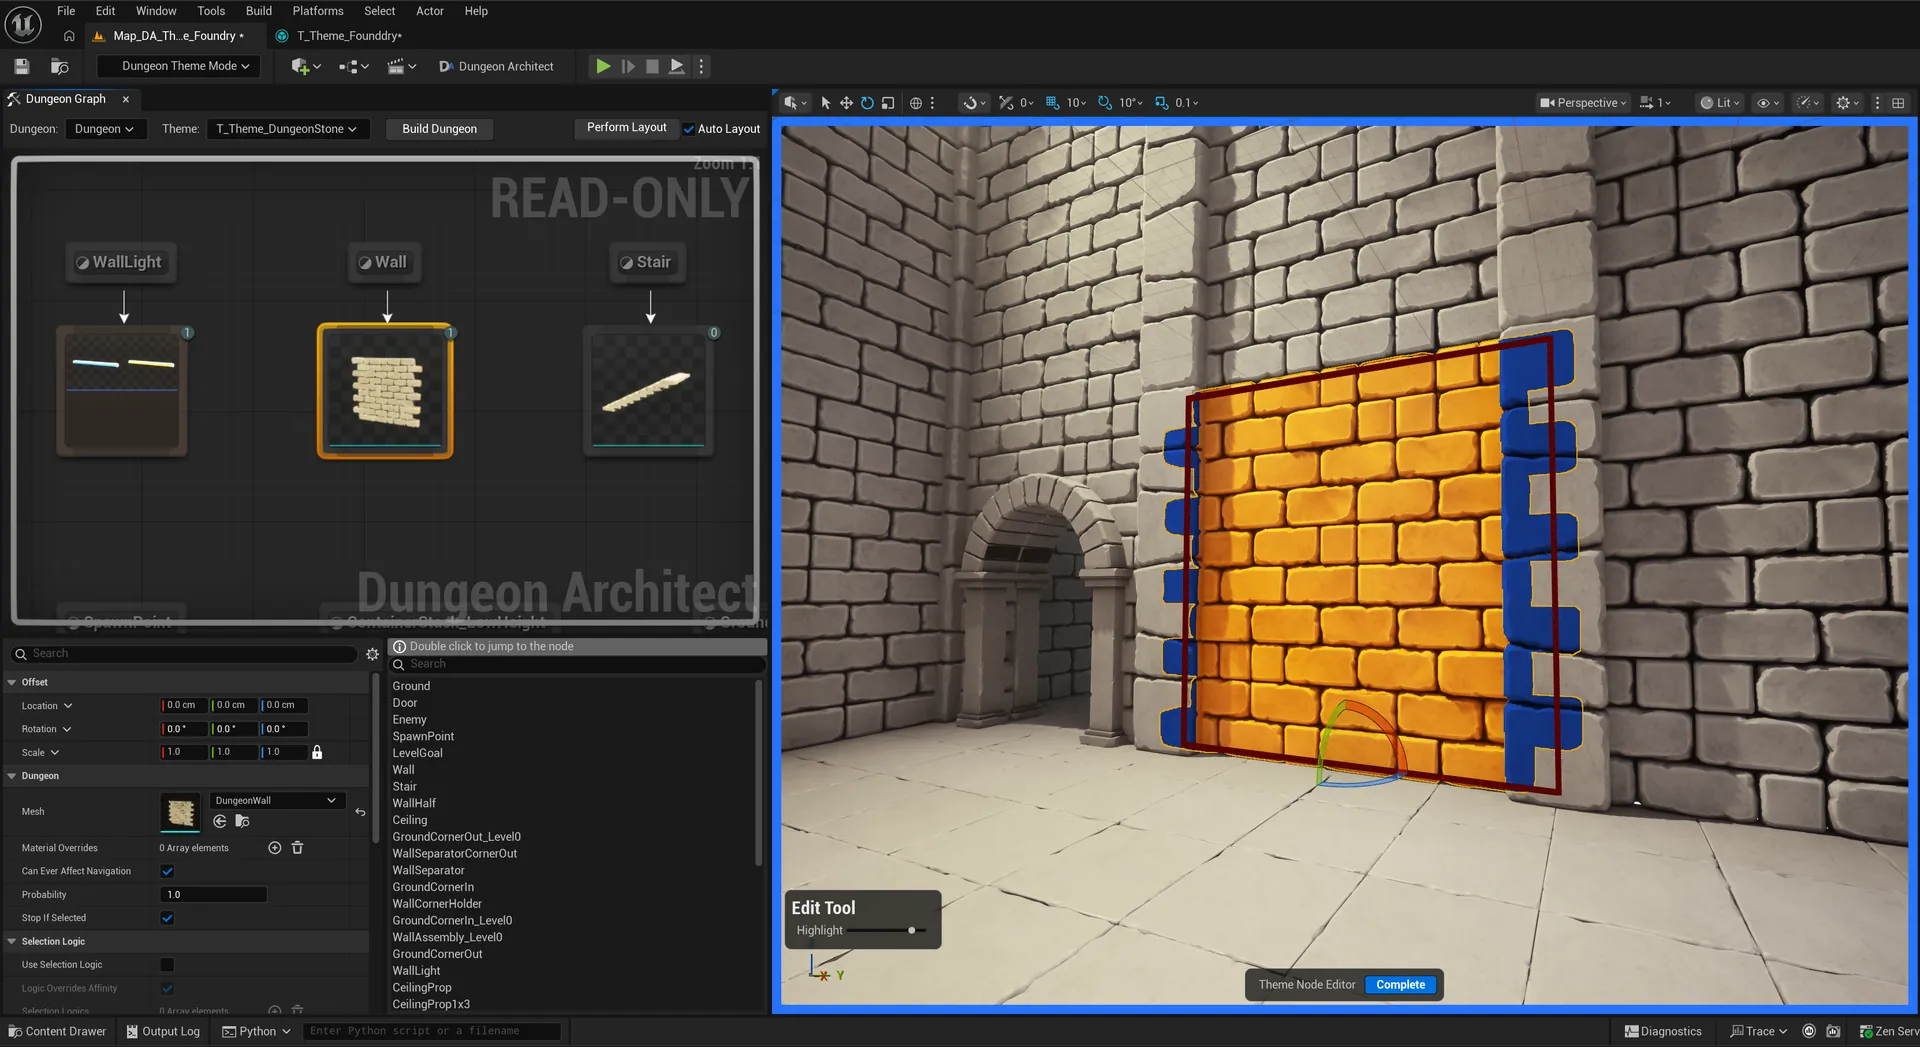The image size is (1920, 1047).
Task: Open details panel settings gear
Action: pos(372,654)
